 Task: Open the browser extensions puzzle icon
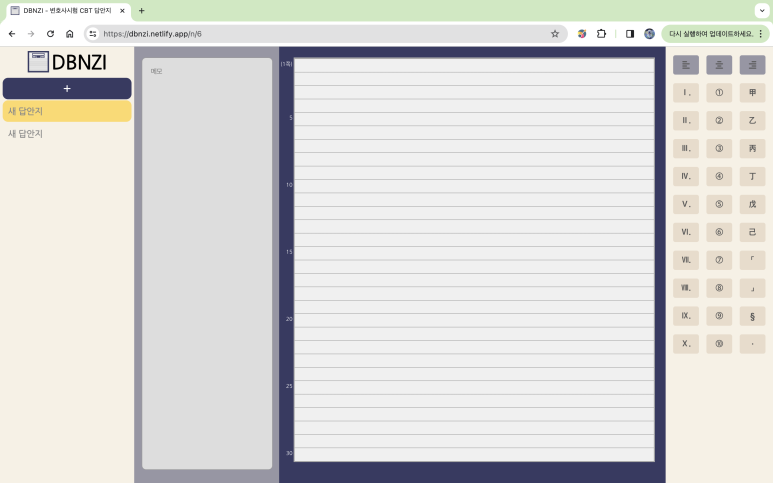[601, 33]
